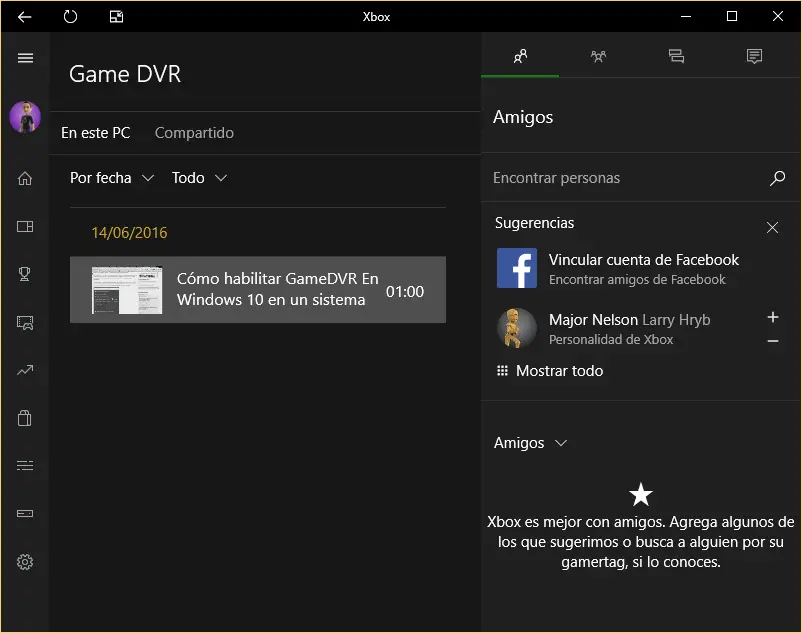Open the Todo filter dropdown
The image size is (802, 633).
click(199, 178)
